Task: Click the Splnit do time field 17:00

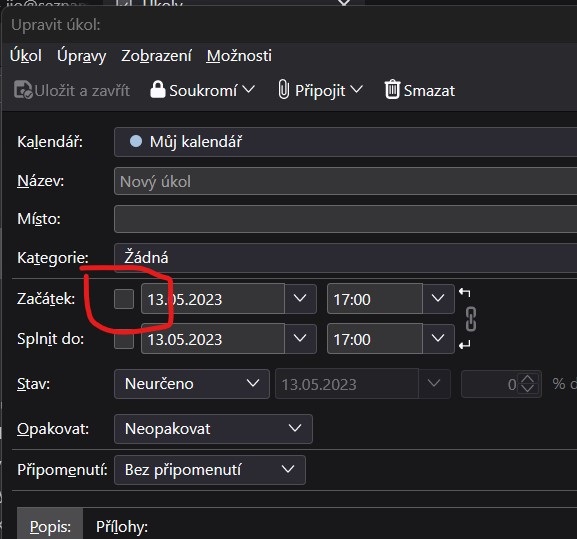Action: 375,339
